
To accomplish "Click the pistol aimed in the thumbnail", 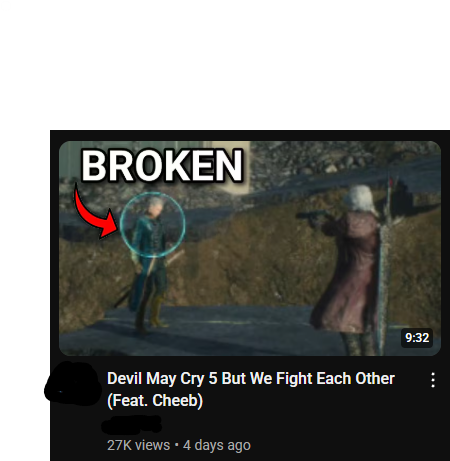I will coord(313,216).
